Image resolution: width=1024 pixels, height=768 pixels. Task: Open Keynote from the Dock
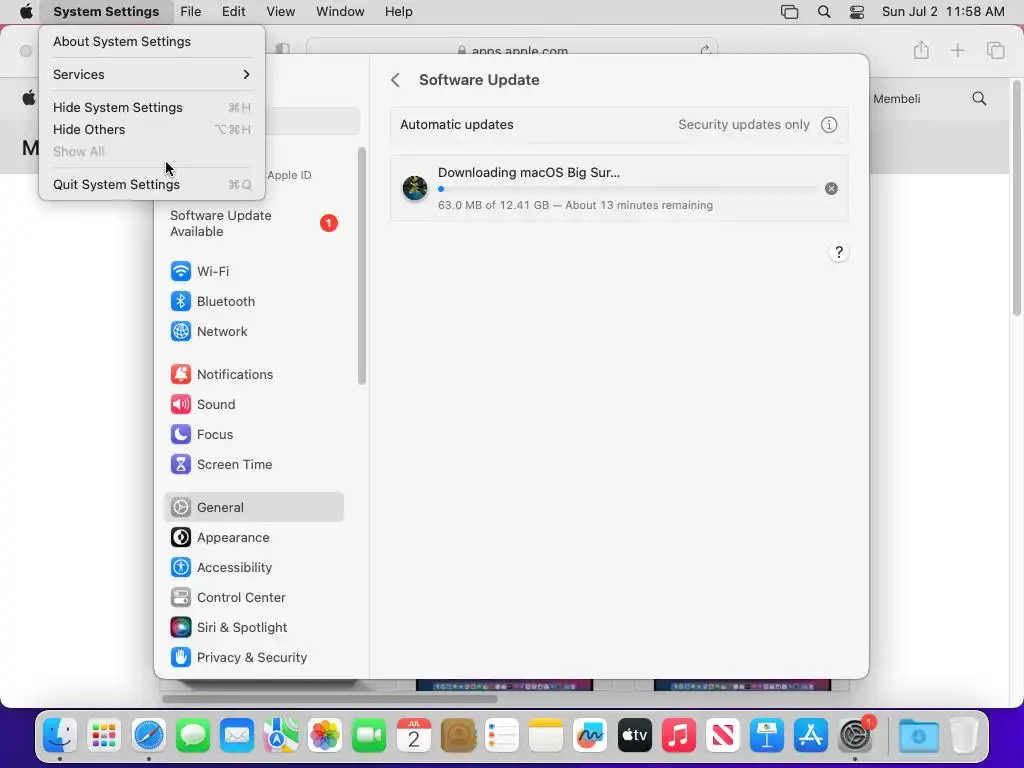(767, 736)
